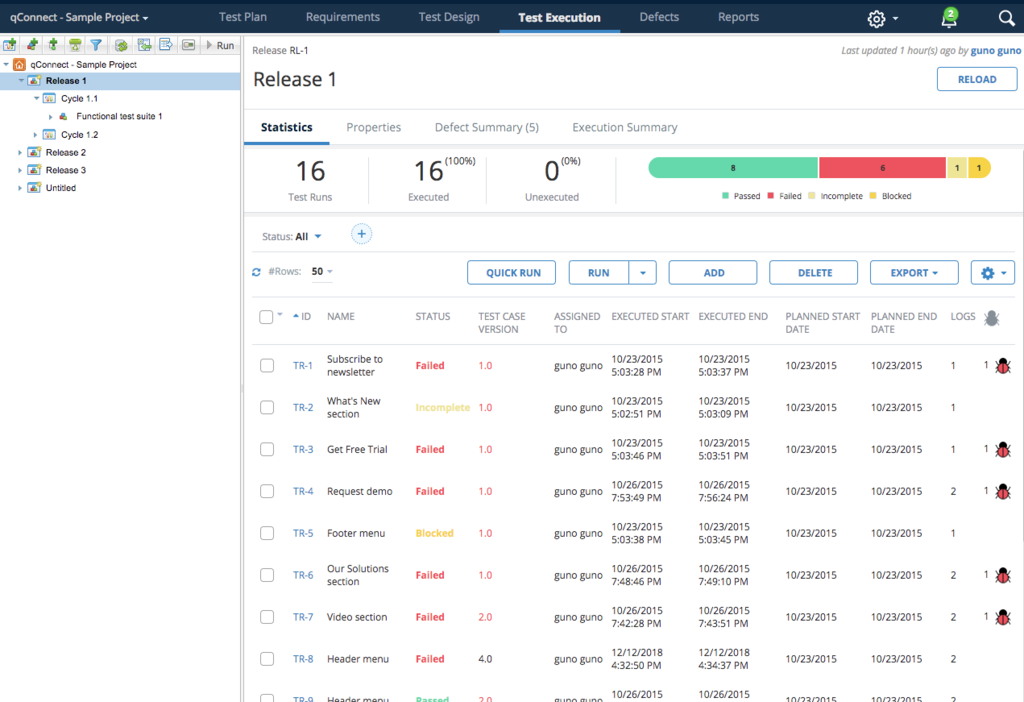Click the green refresh tree icon
The image size is (1024, 702).
121,45
